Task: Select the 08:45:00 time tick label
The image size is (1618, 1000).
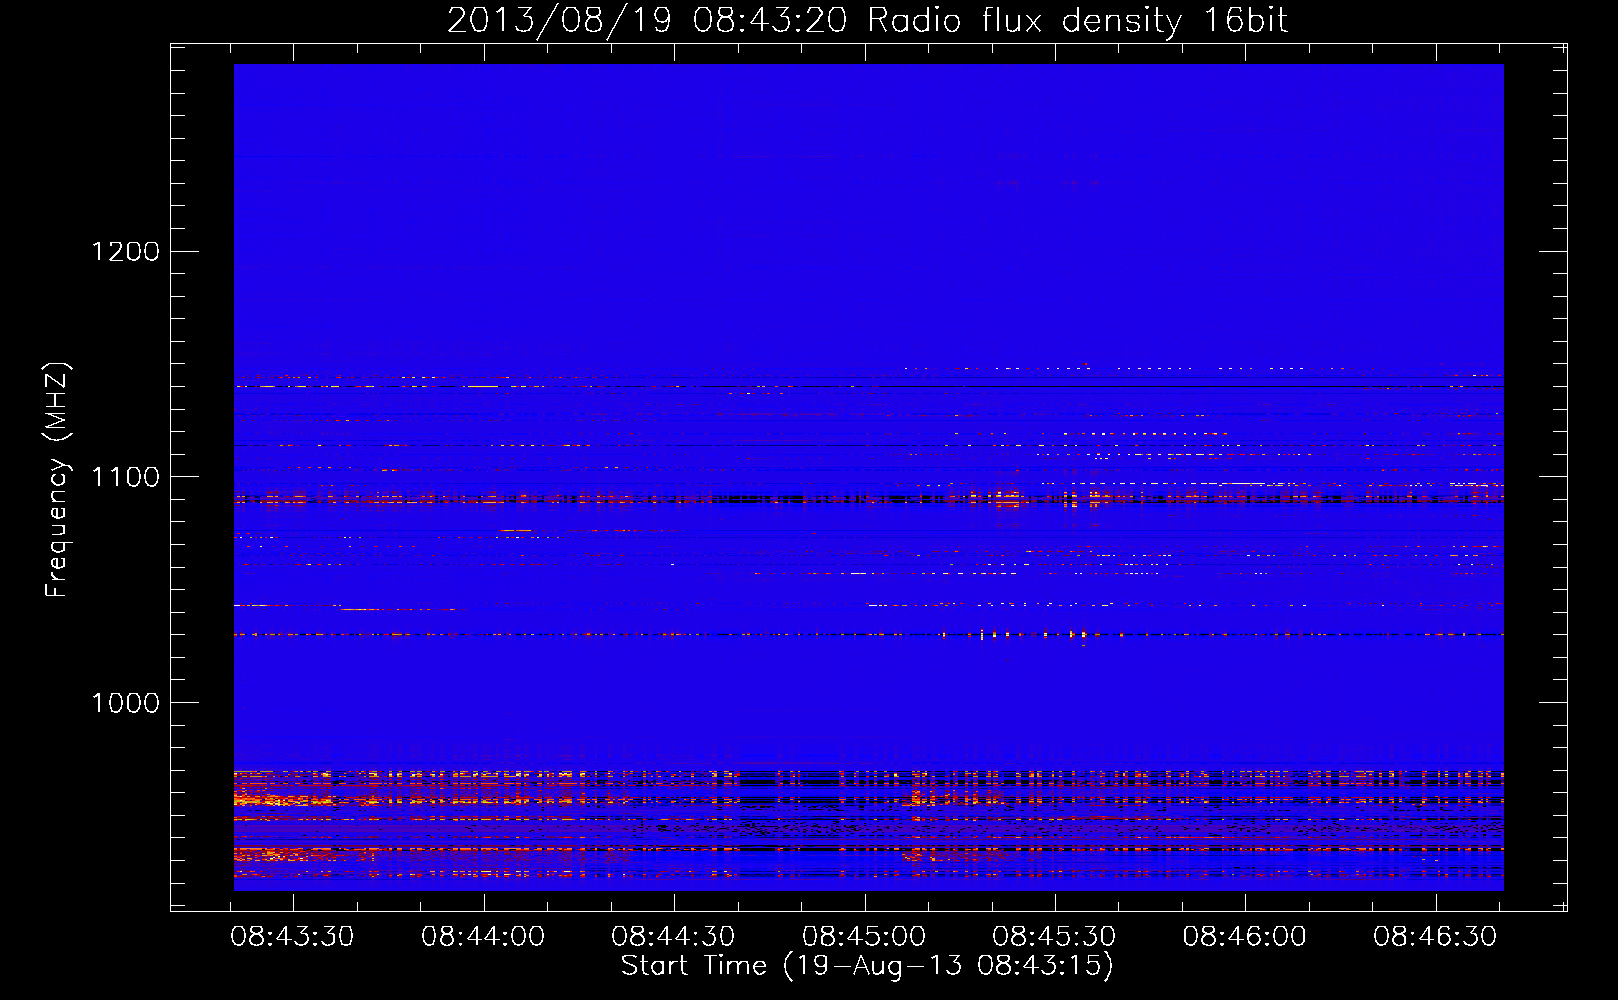Action: (864, 937)
